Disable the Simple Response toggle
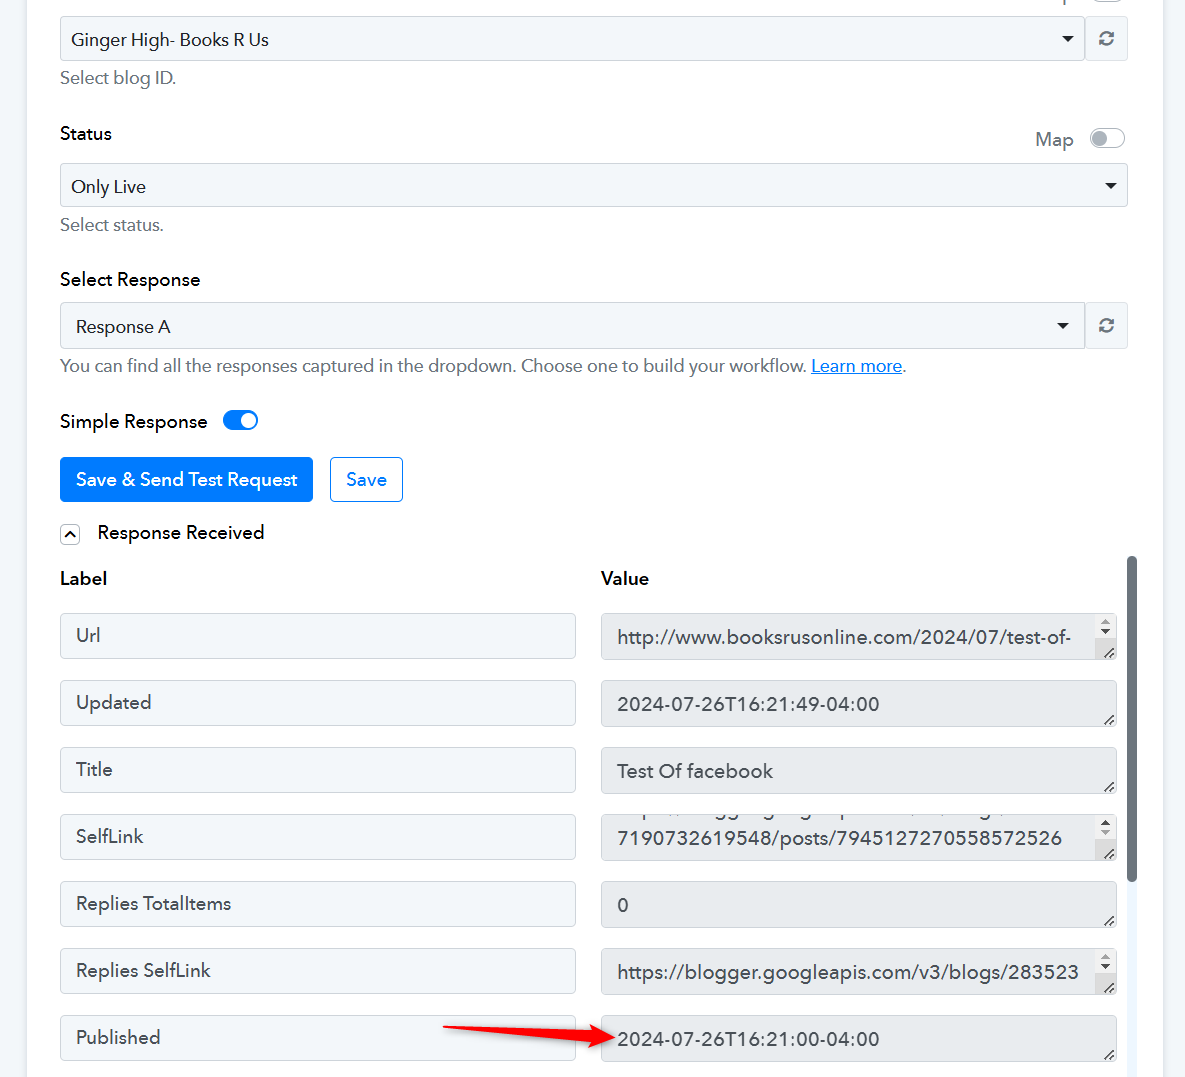Screen dimensions: 1185x1077 pos(240,420)
